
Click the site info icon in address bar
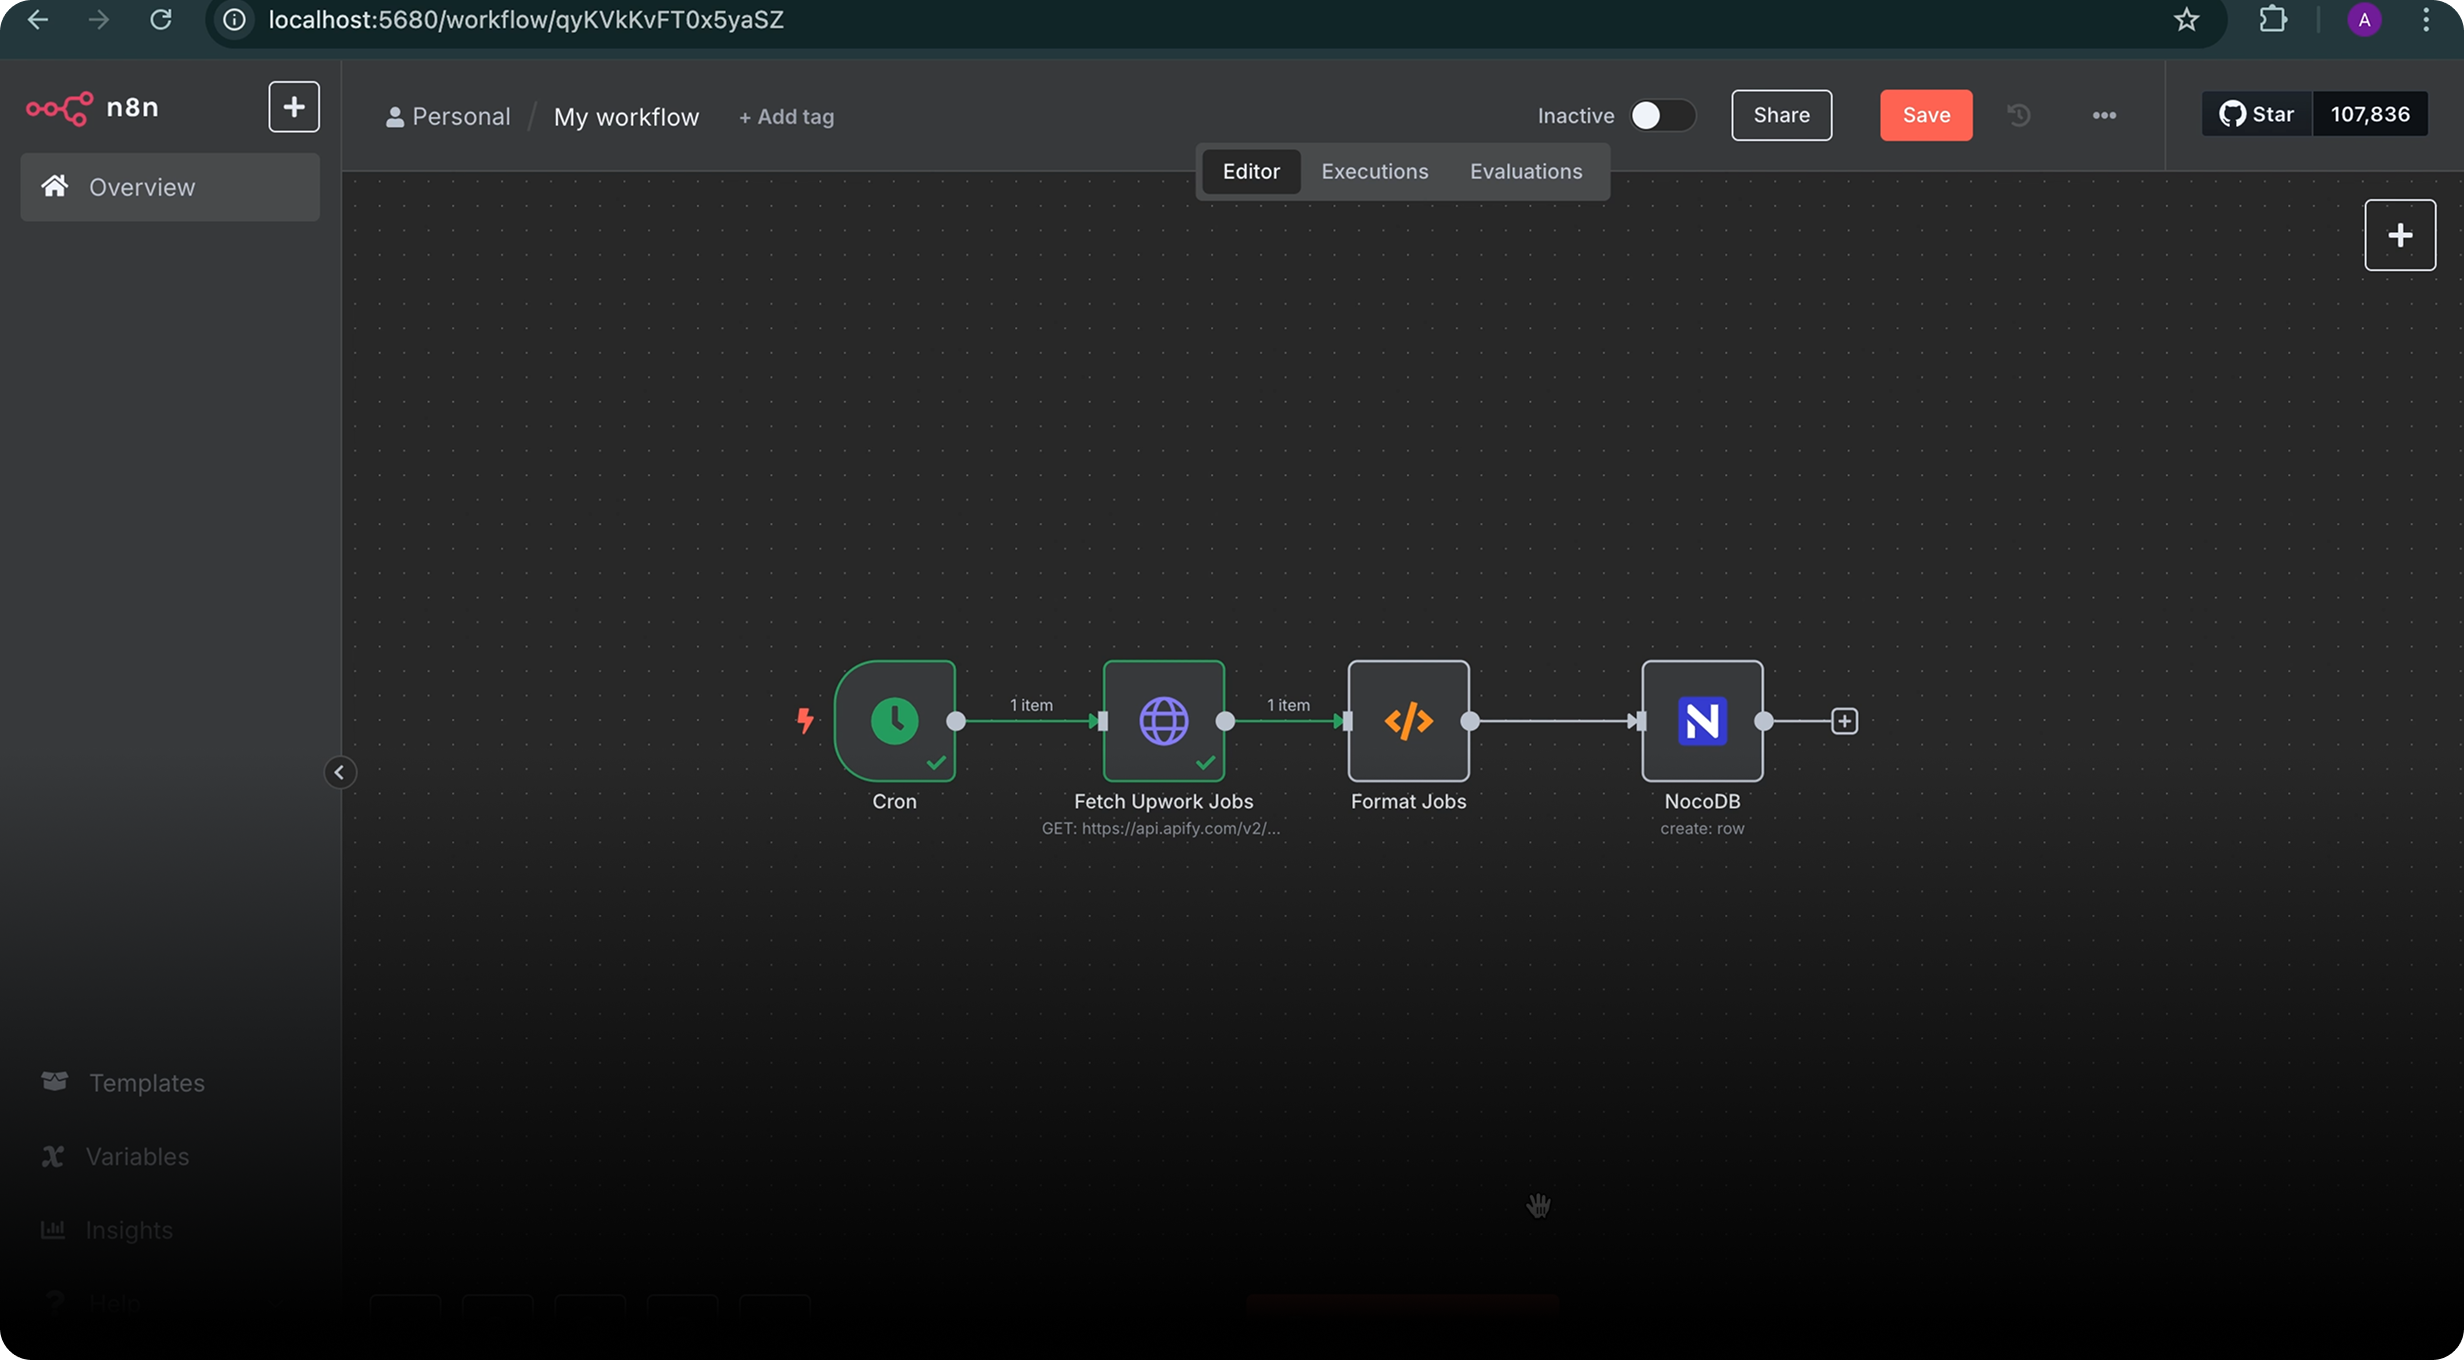point(234,20)
